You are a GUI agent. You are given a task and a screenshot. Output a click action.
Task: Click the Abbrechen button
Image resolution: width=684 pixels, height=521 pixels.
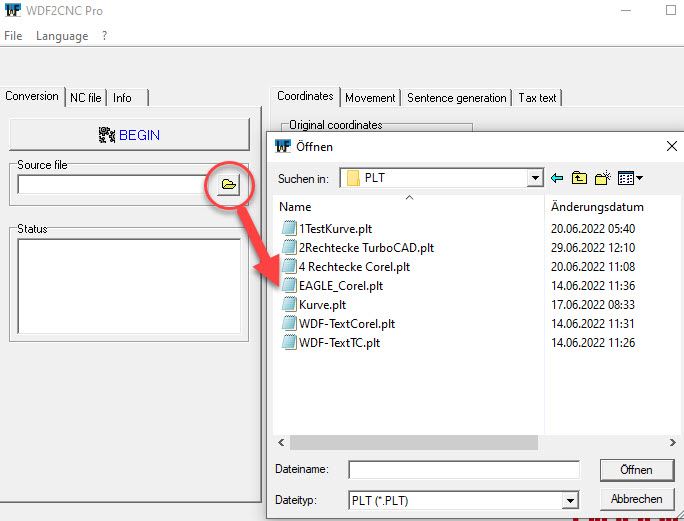pos(636,499)
